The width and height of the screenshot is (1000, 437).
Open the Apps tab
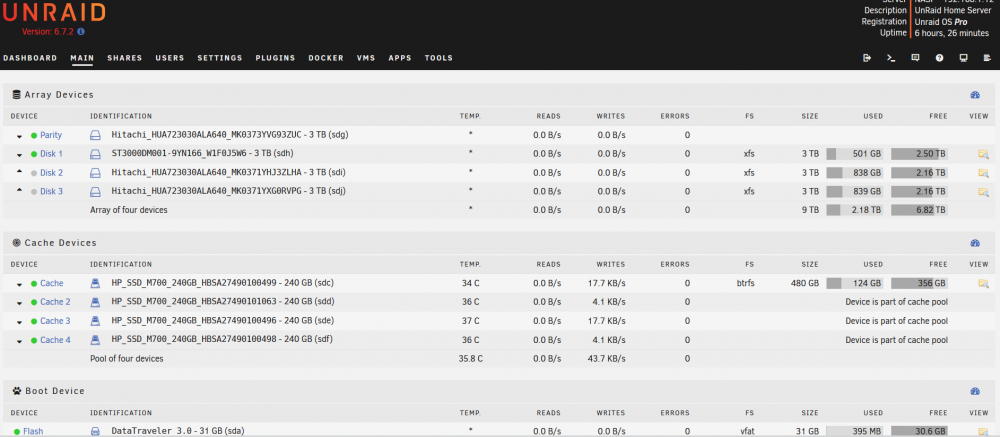coord(400,58)
